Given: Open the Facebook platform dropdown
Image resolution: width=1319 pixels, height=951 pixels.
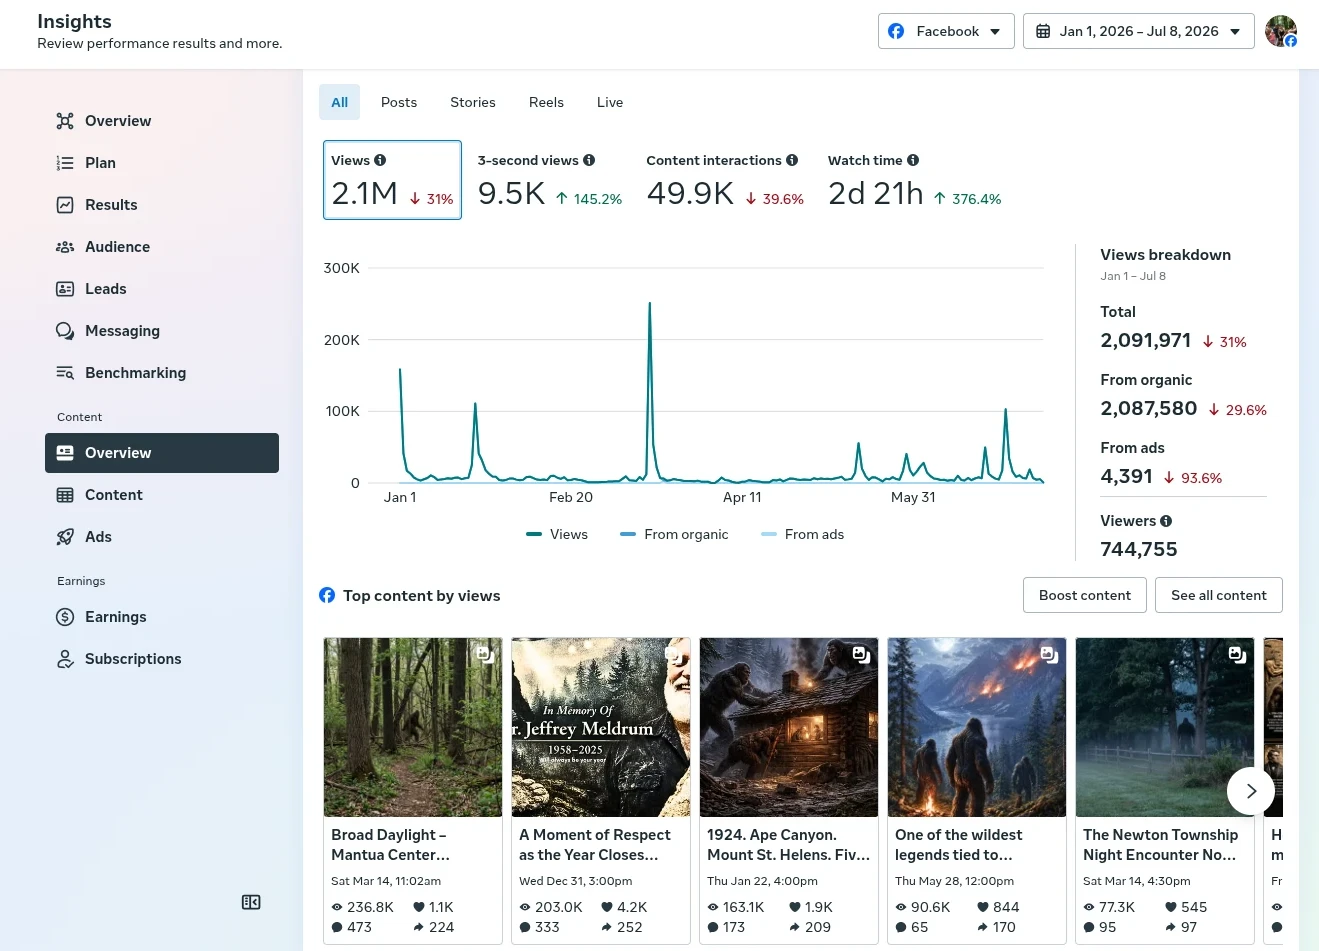Looking at the screenshot, I should click(x=946, y=31).
